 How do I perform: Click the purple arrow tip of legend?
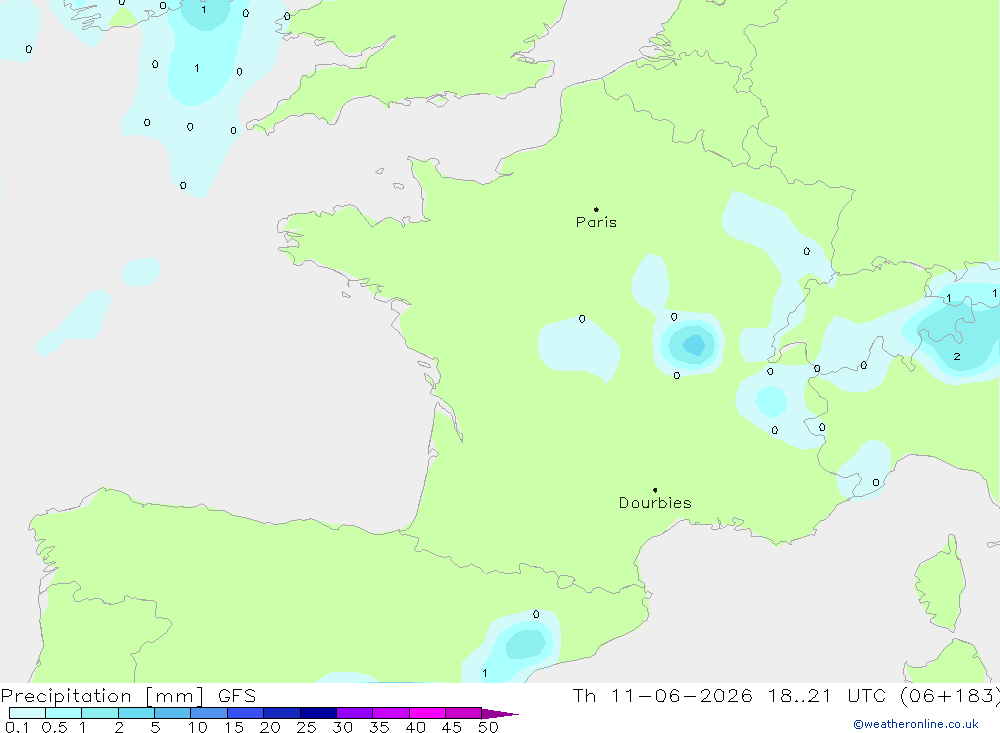tap(500, 714)
